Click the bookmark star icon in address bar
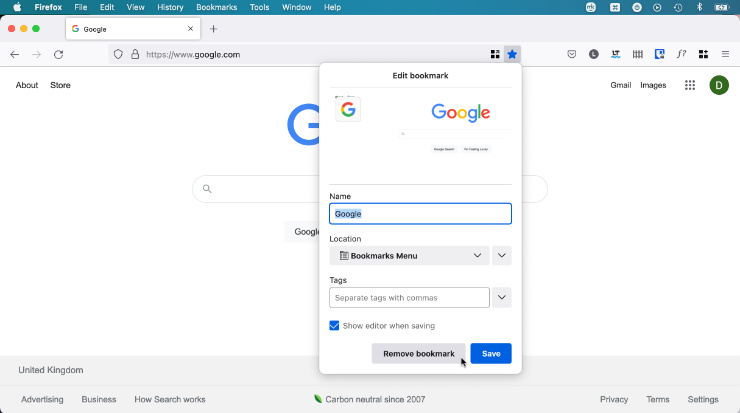 pyautogui.click(x=512, y=54)
